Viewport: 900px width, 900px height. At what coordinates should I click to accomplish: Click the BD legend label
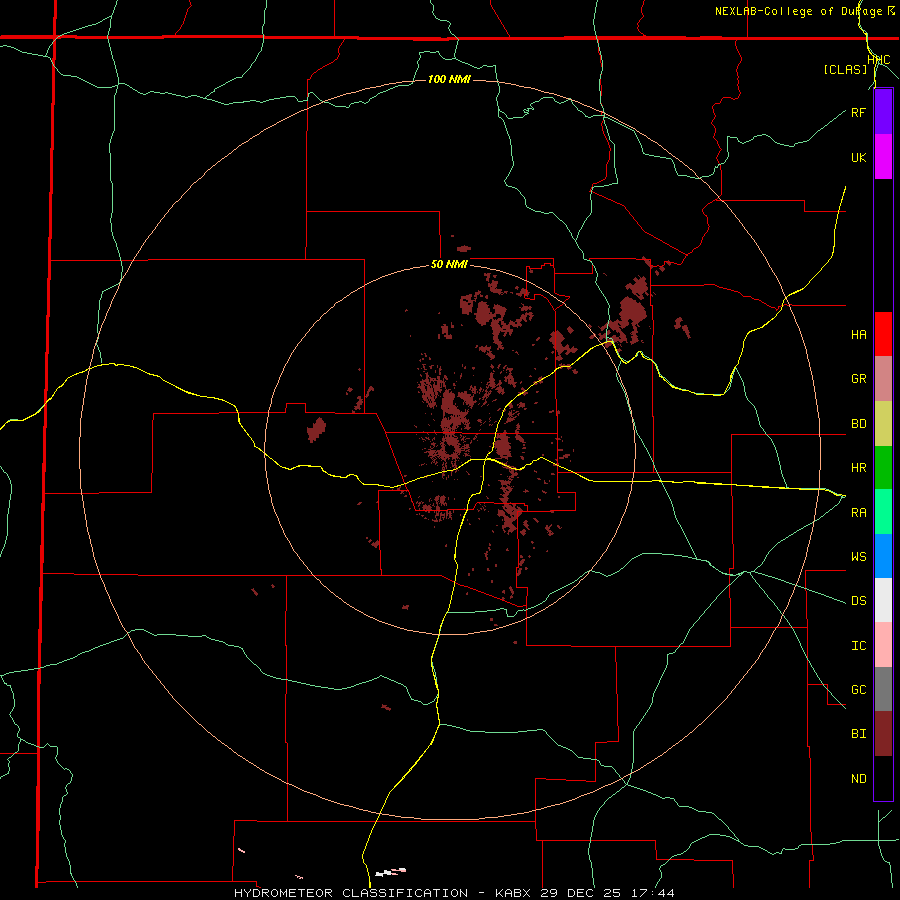tap(859, 424)
